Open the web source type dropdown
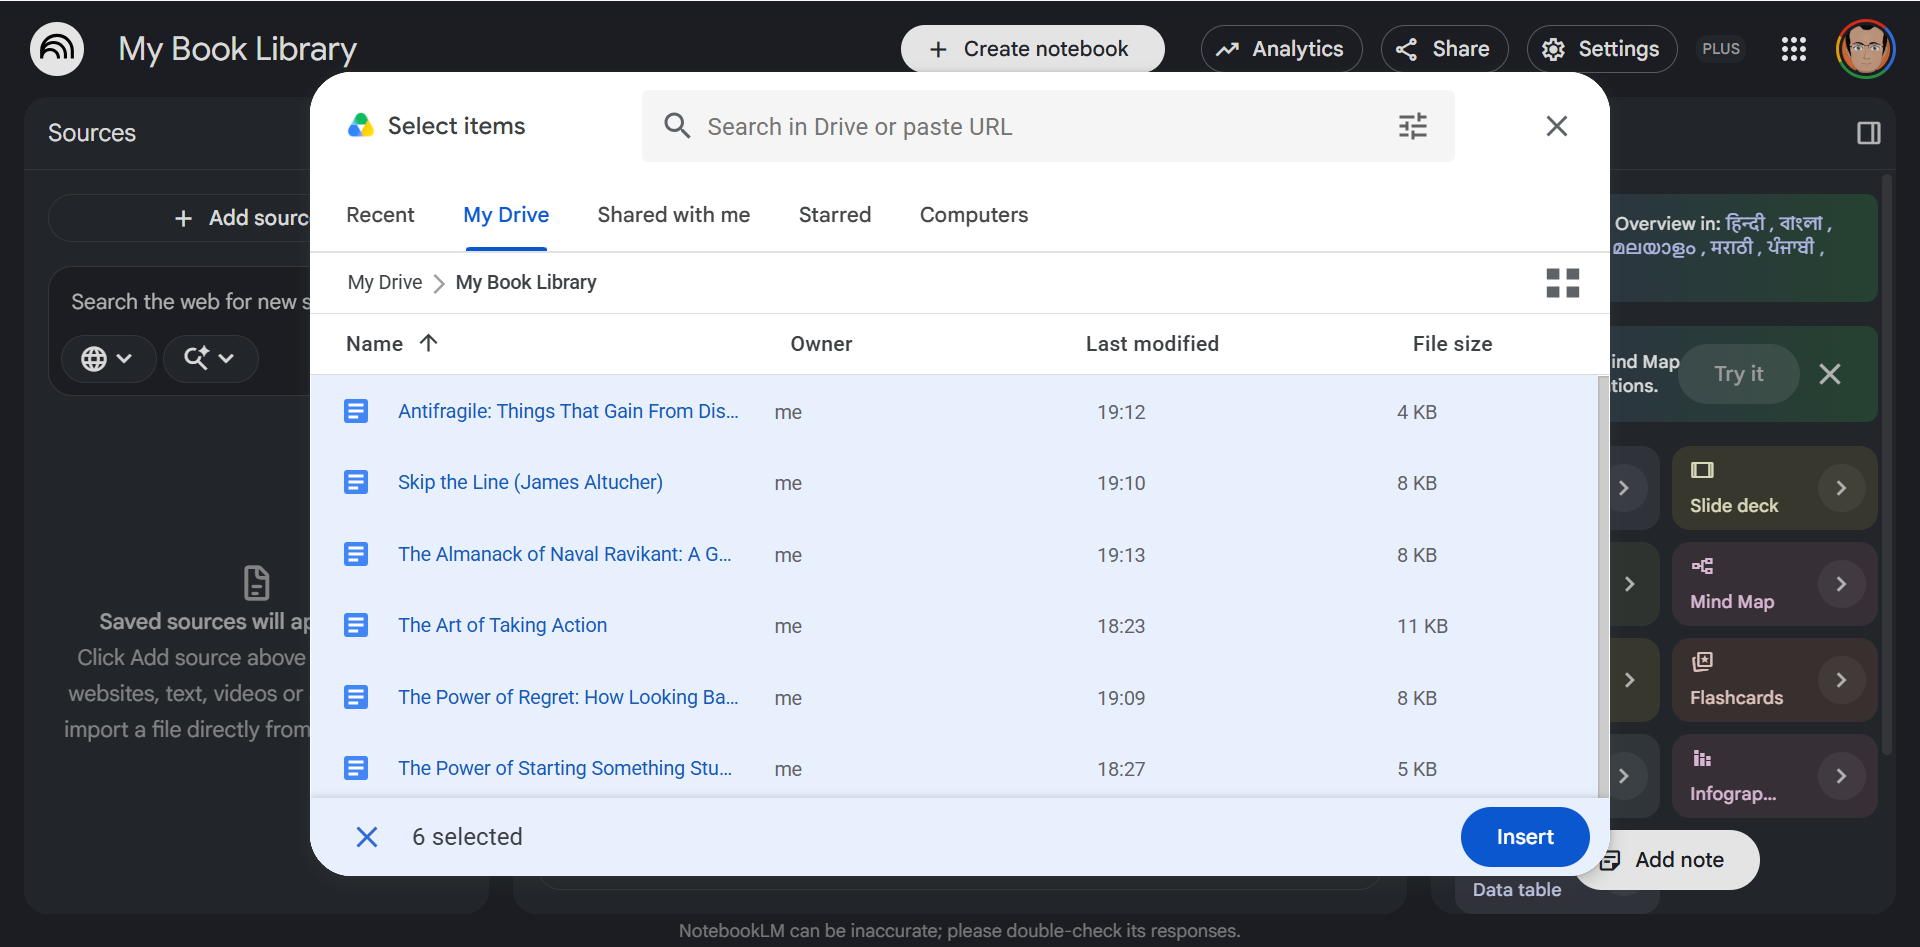 click(x=108, y=358)
